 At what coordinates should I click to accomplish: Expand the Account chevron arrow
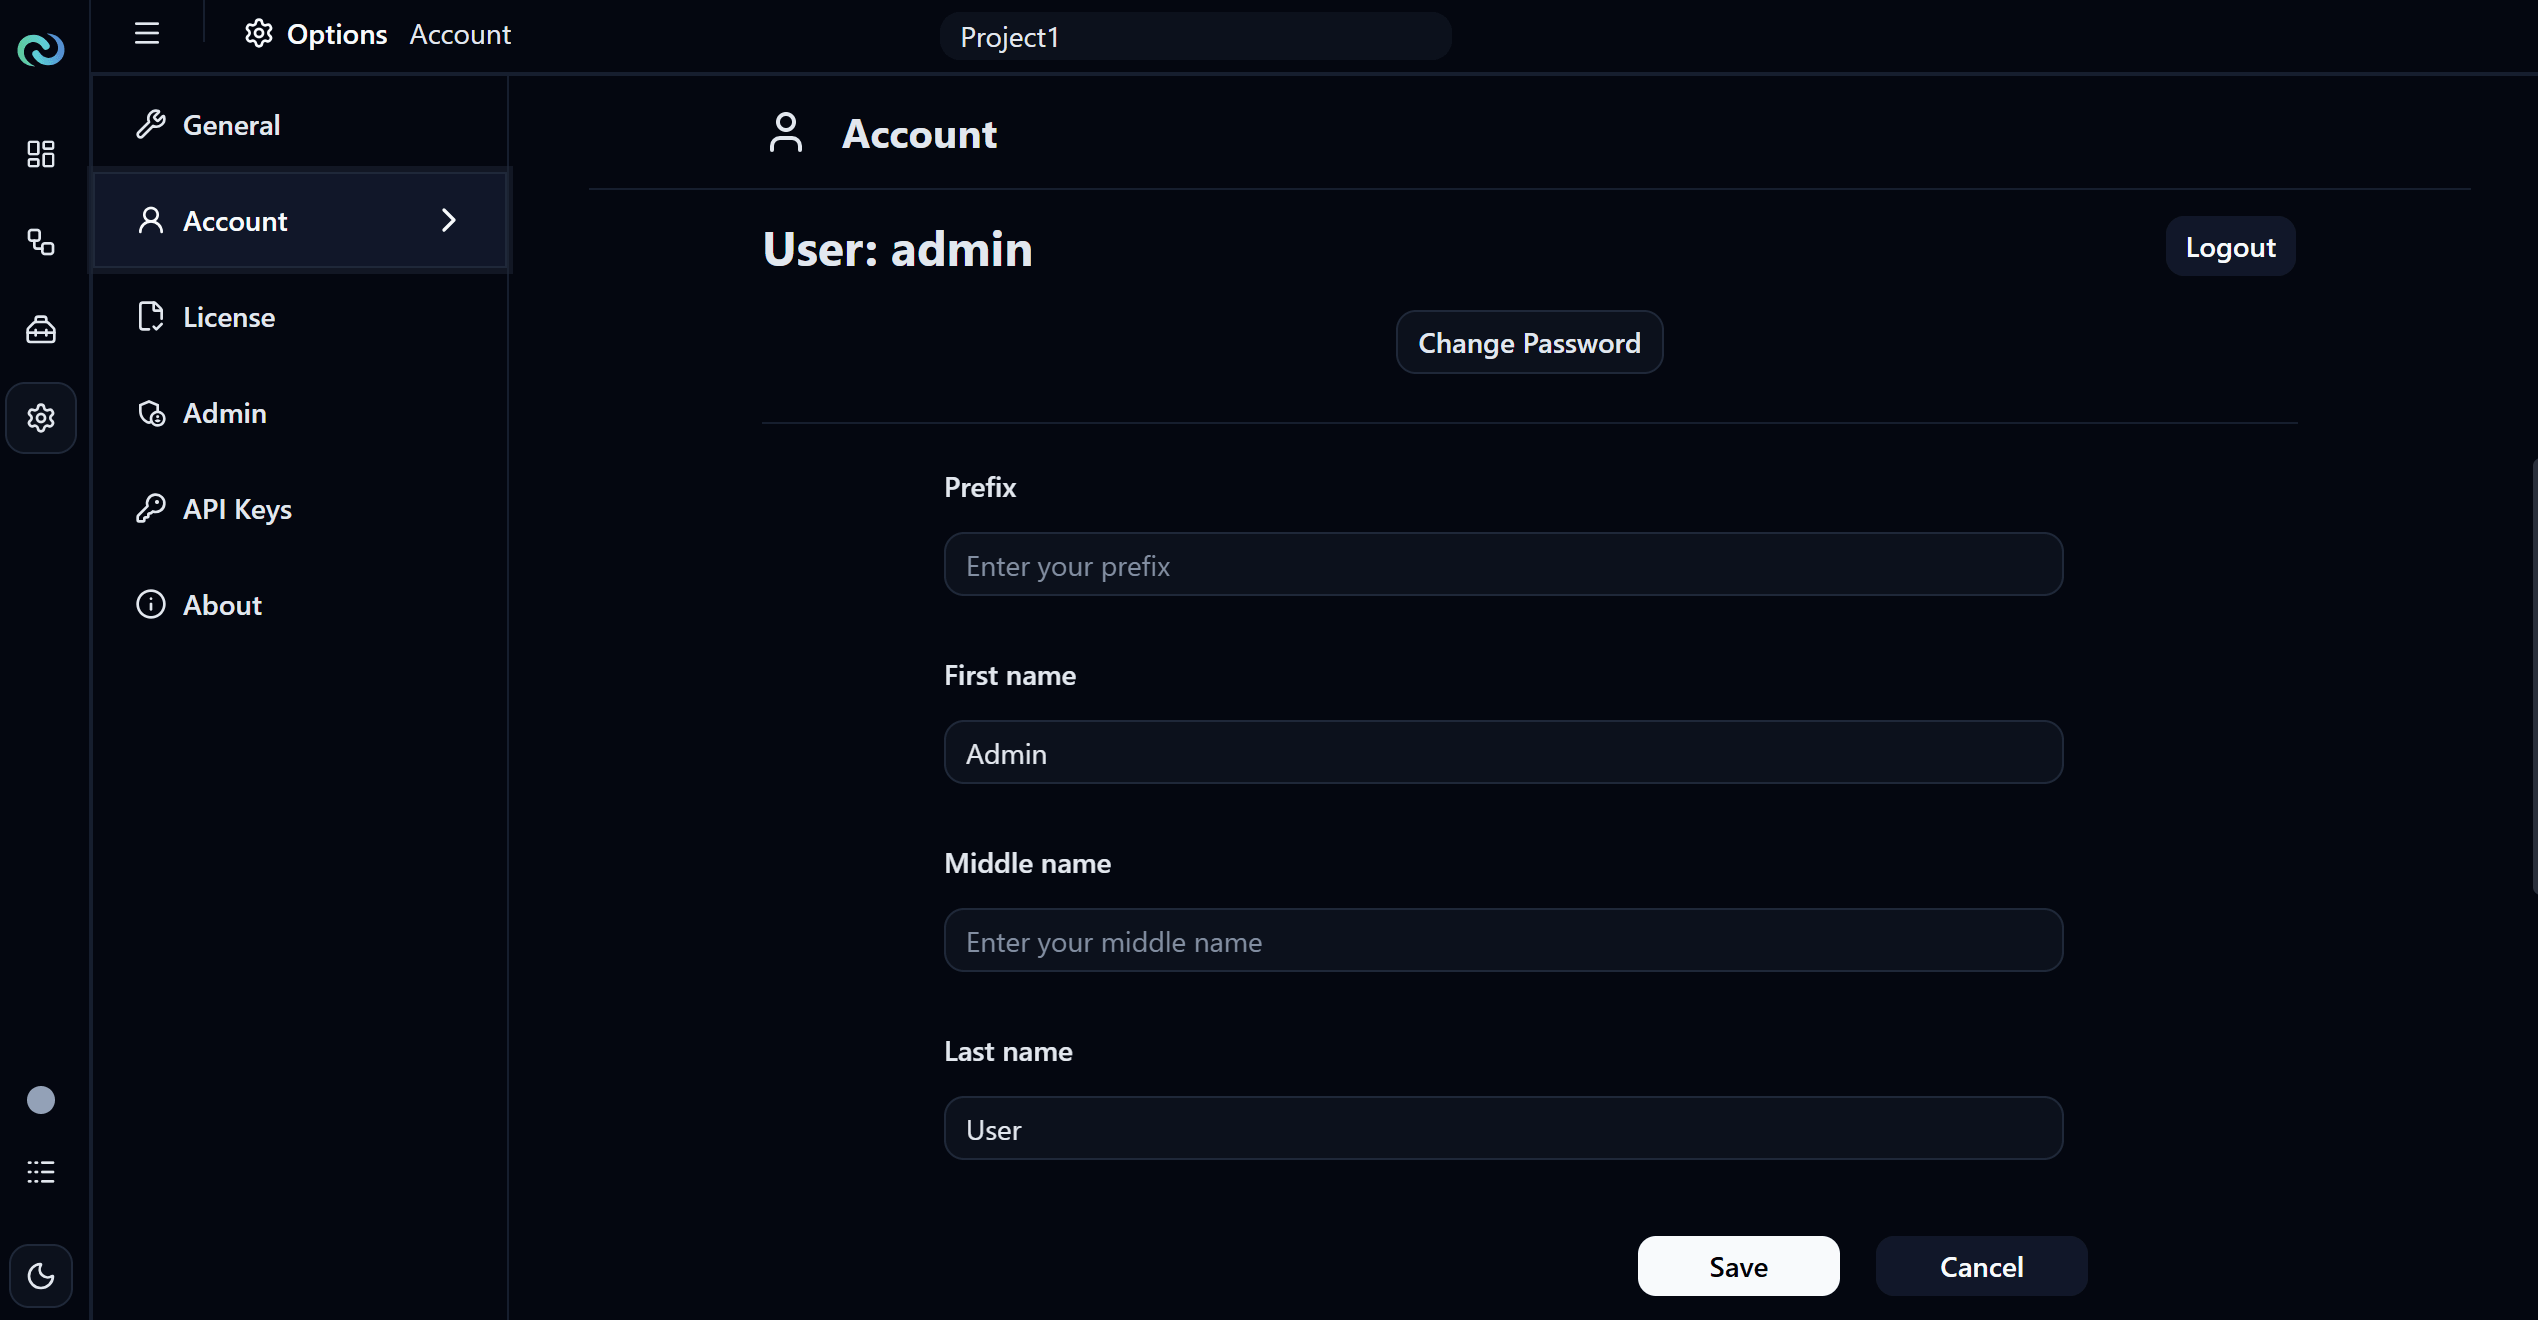pos(449,220)
